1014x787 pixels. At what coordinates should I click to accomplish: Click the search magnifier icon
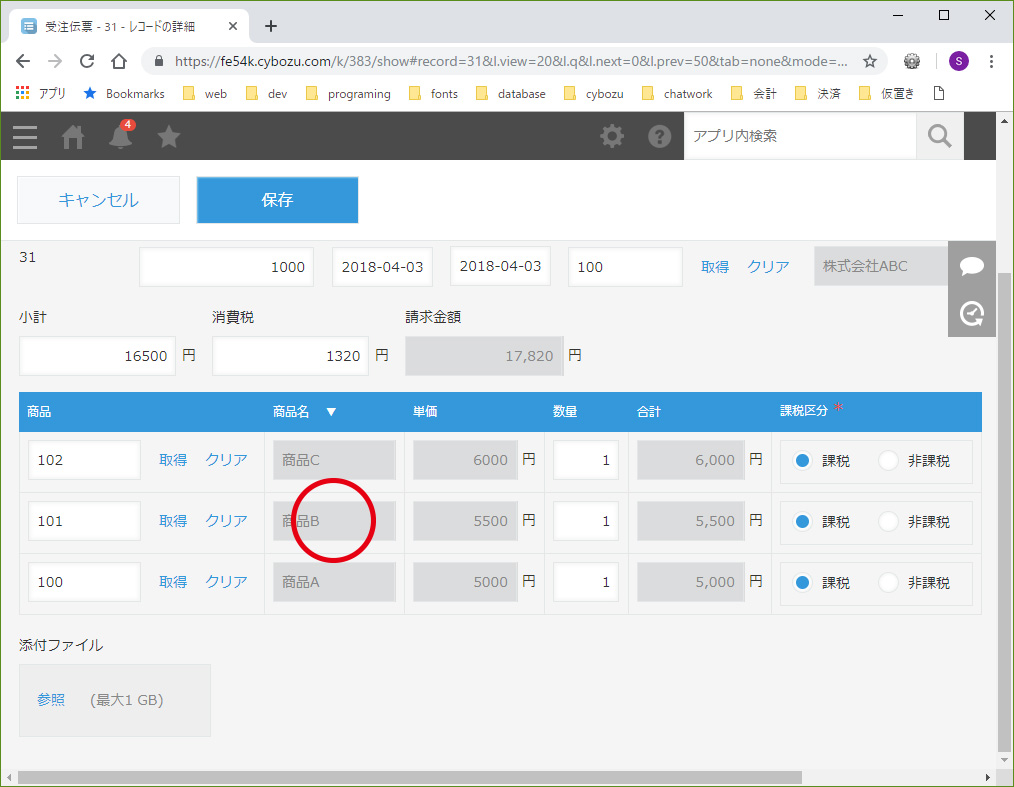pyautogui.click(x=940, y=136)
